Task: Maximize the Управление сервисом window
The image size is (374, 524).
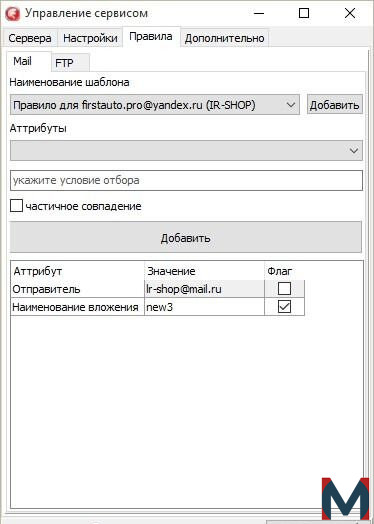Action: coord(303,13)
